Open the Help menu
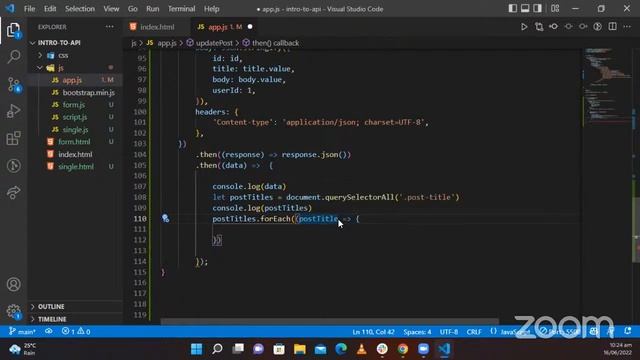 pyautogui.click(x=211, y=9)
